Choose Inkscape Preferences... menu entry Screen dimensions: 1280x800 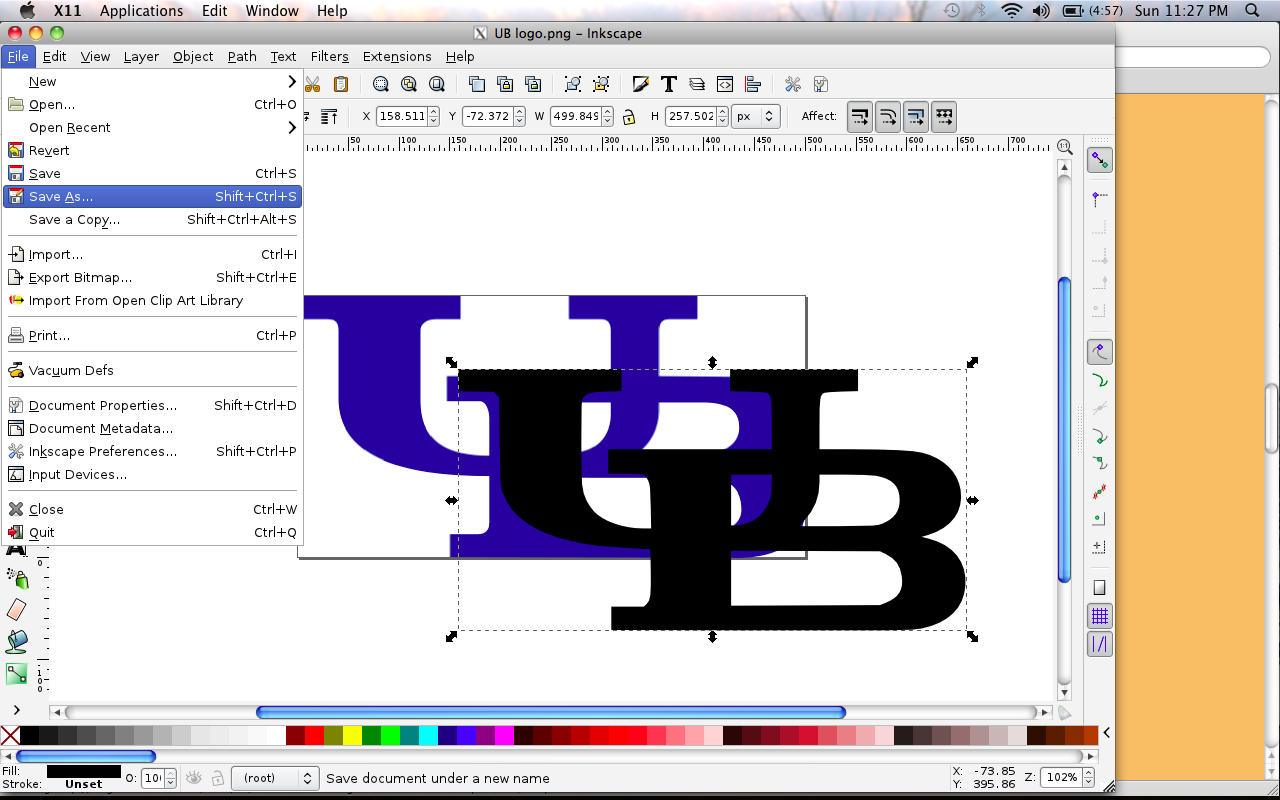[x=152, y=452]
